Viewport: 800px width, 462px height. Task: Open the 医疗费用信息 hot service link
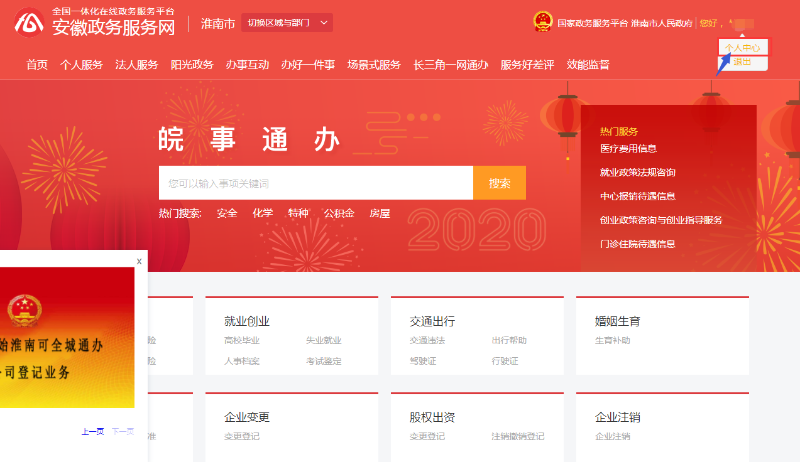628,148
